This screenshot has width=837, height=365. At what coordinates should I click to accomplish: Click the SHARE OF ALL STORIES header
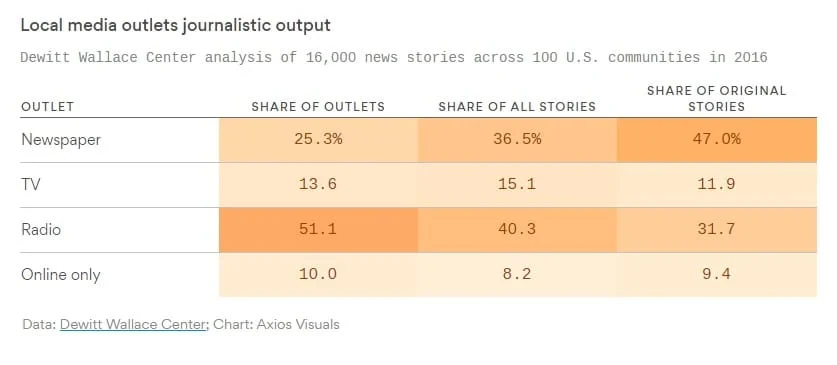pyautogui.click(x=517, y=107)
